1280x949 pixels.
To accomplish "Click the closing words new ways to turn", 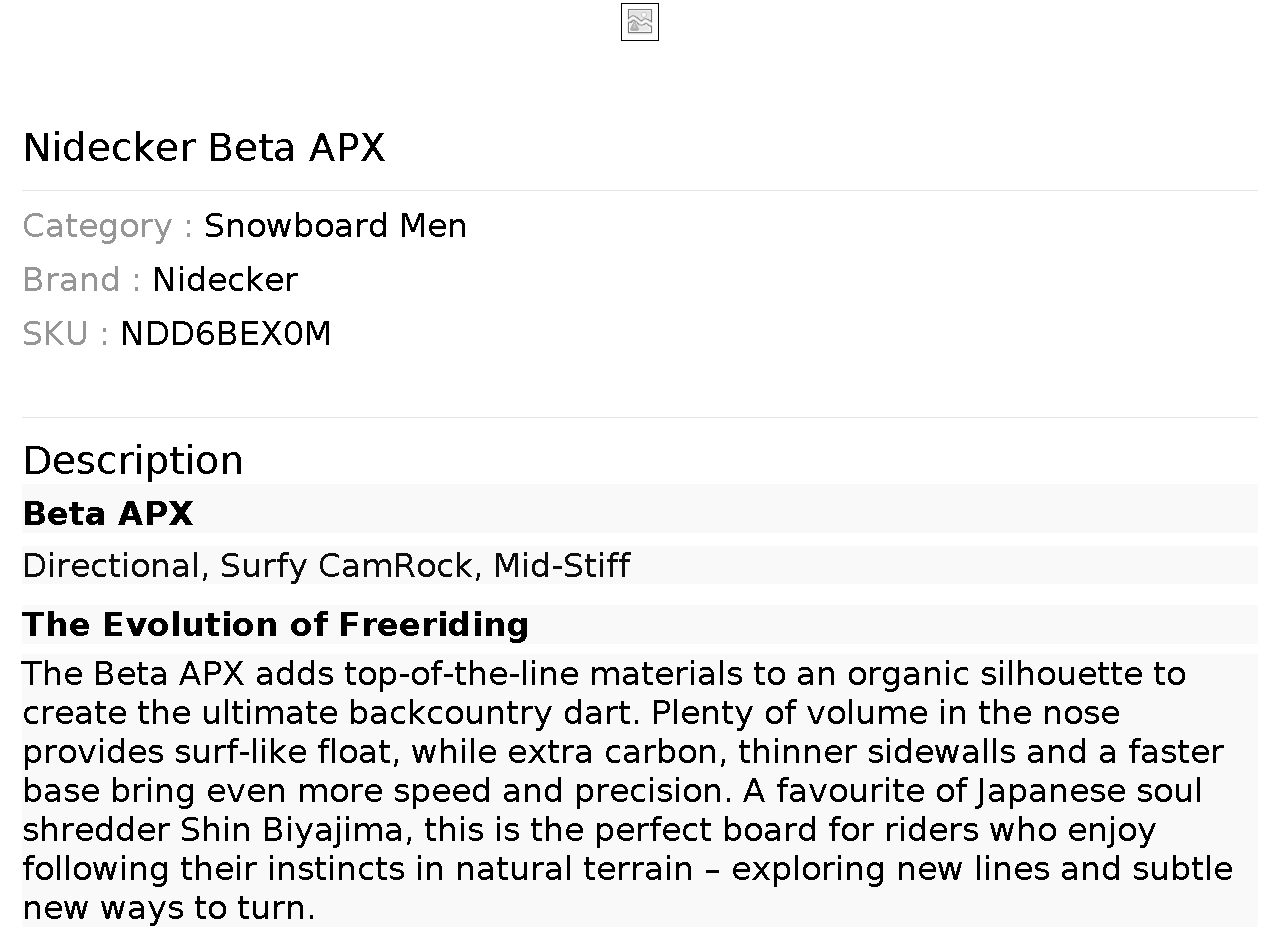I will tap(168, 908).
